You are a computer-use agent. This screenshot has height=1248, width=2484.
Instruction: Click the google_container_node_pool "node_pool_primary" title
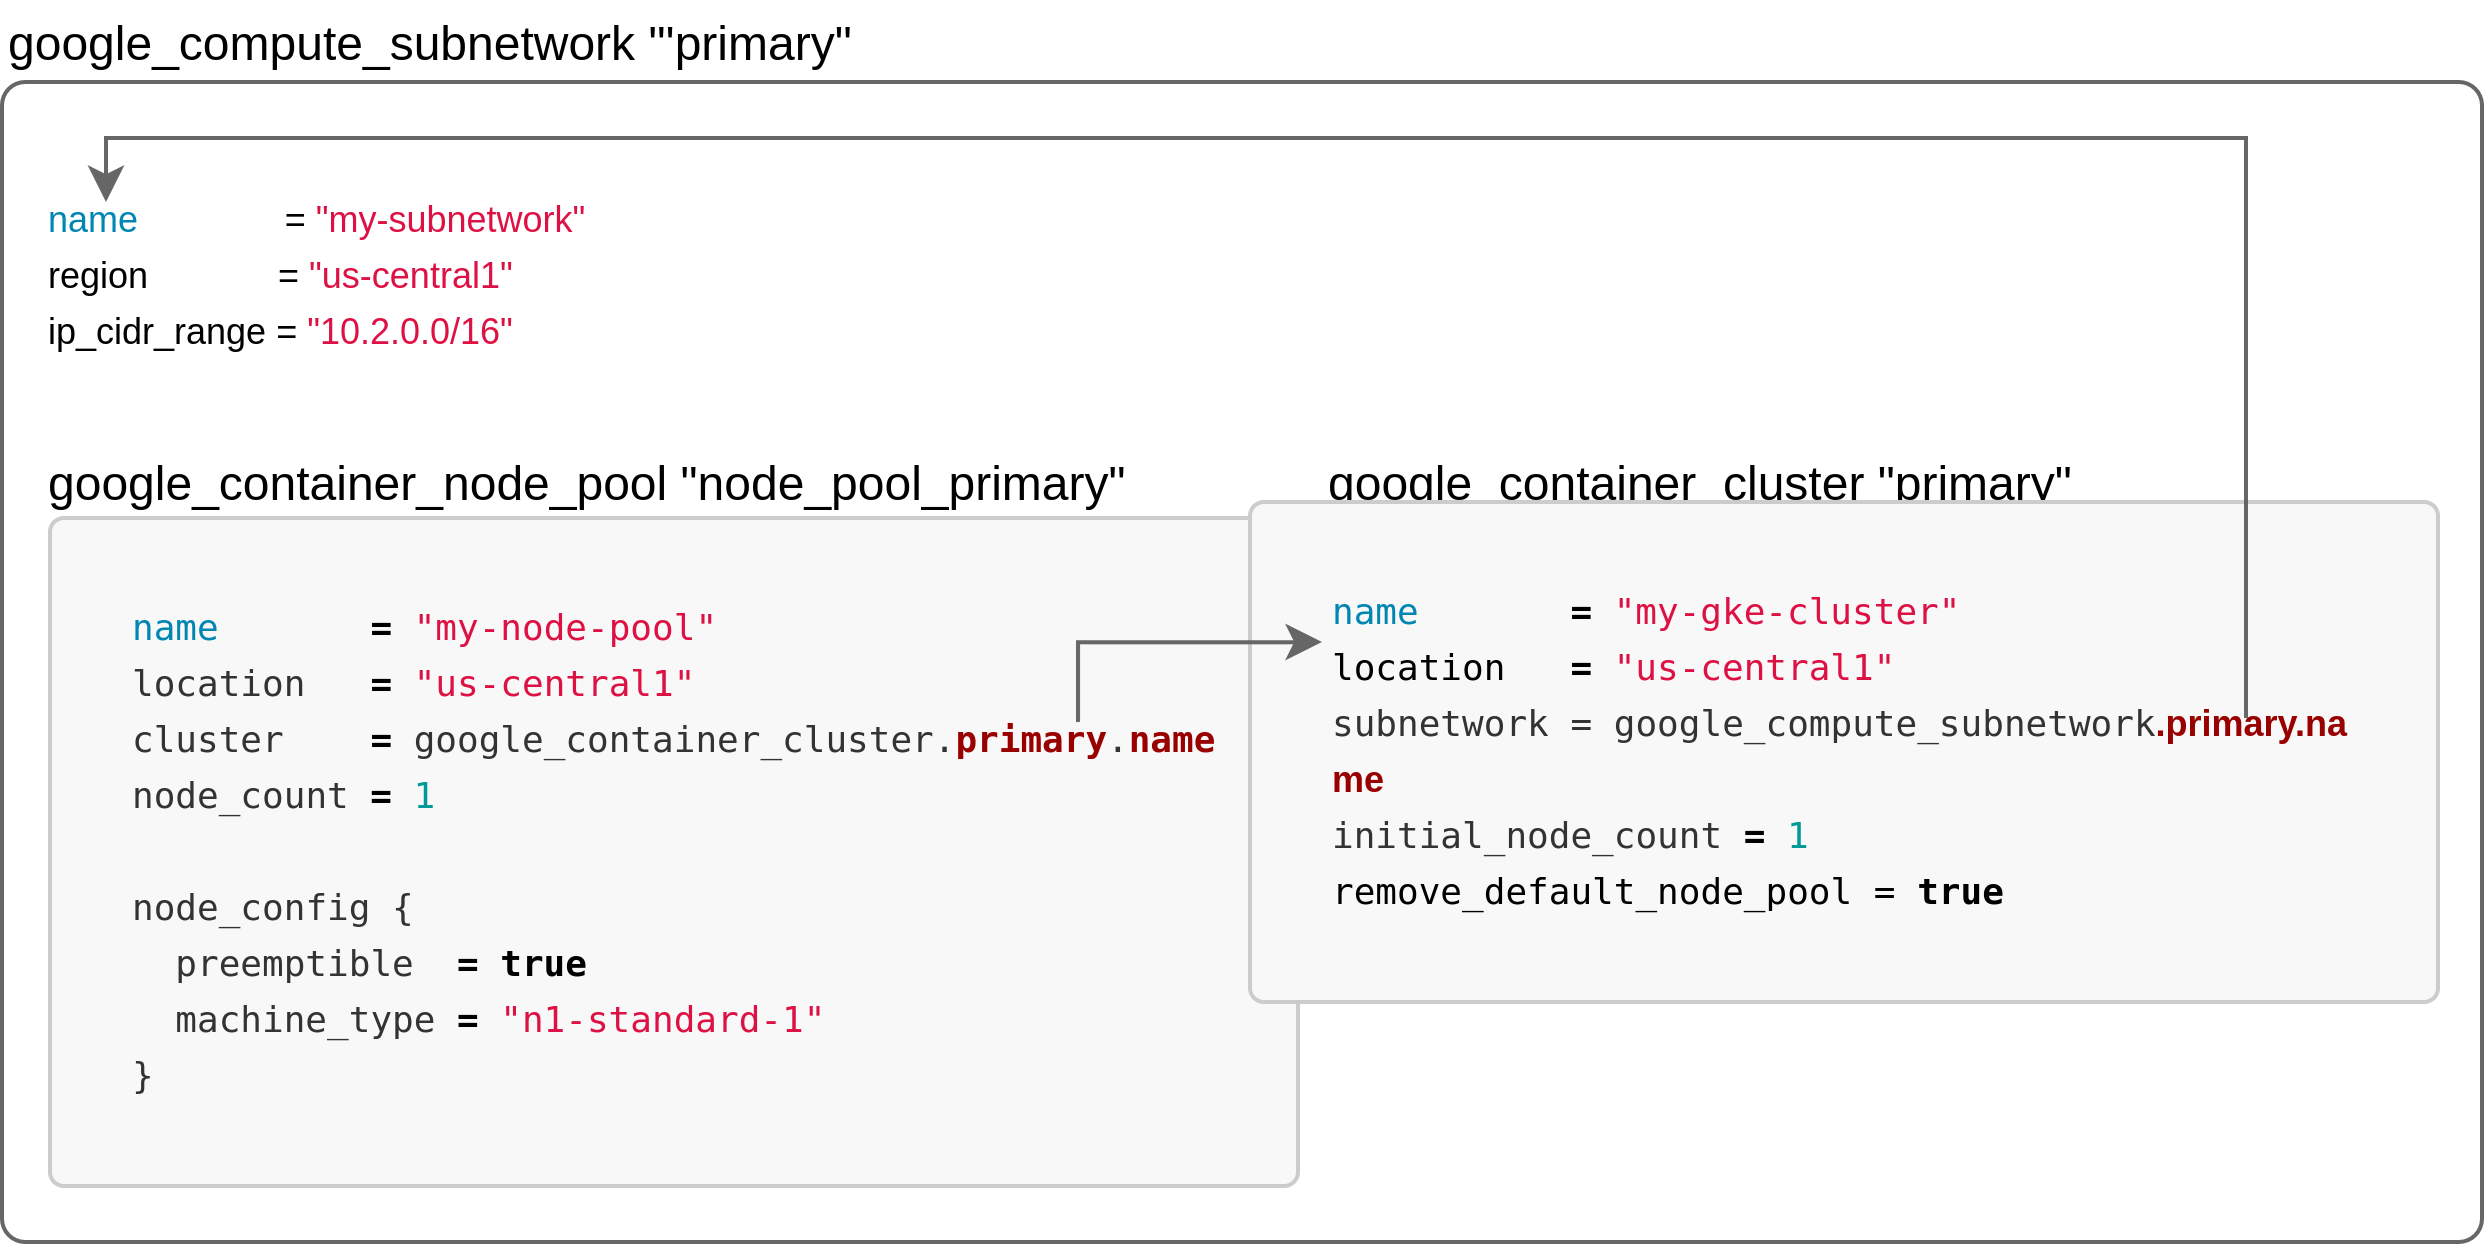[587, 485]
